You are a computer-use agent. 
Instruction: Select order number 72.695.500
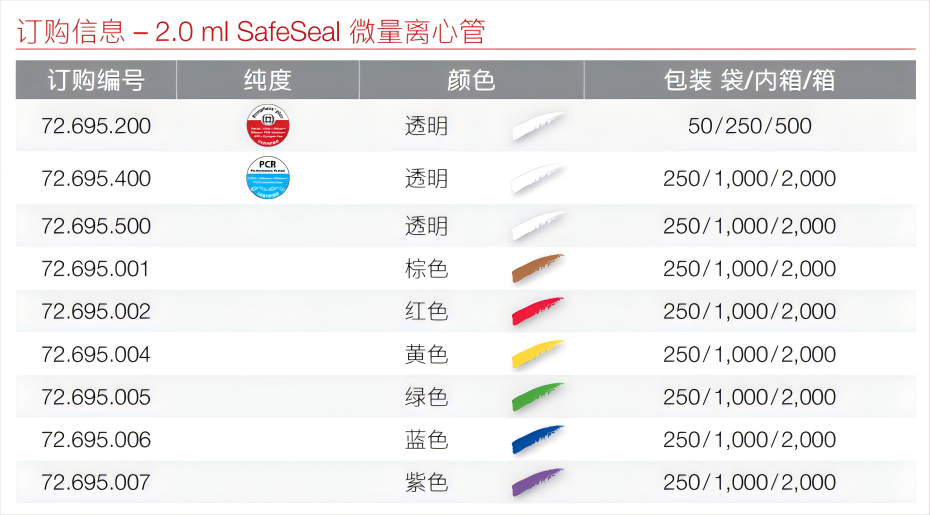coord(96,226)
